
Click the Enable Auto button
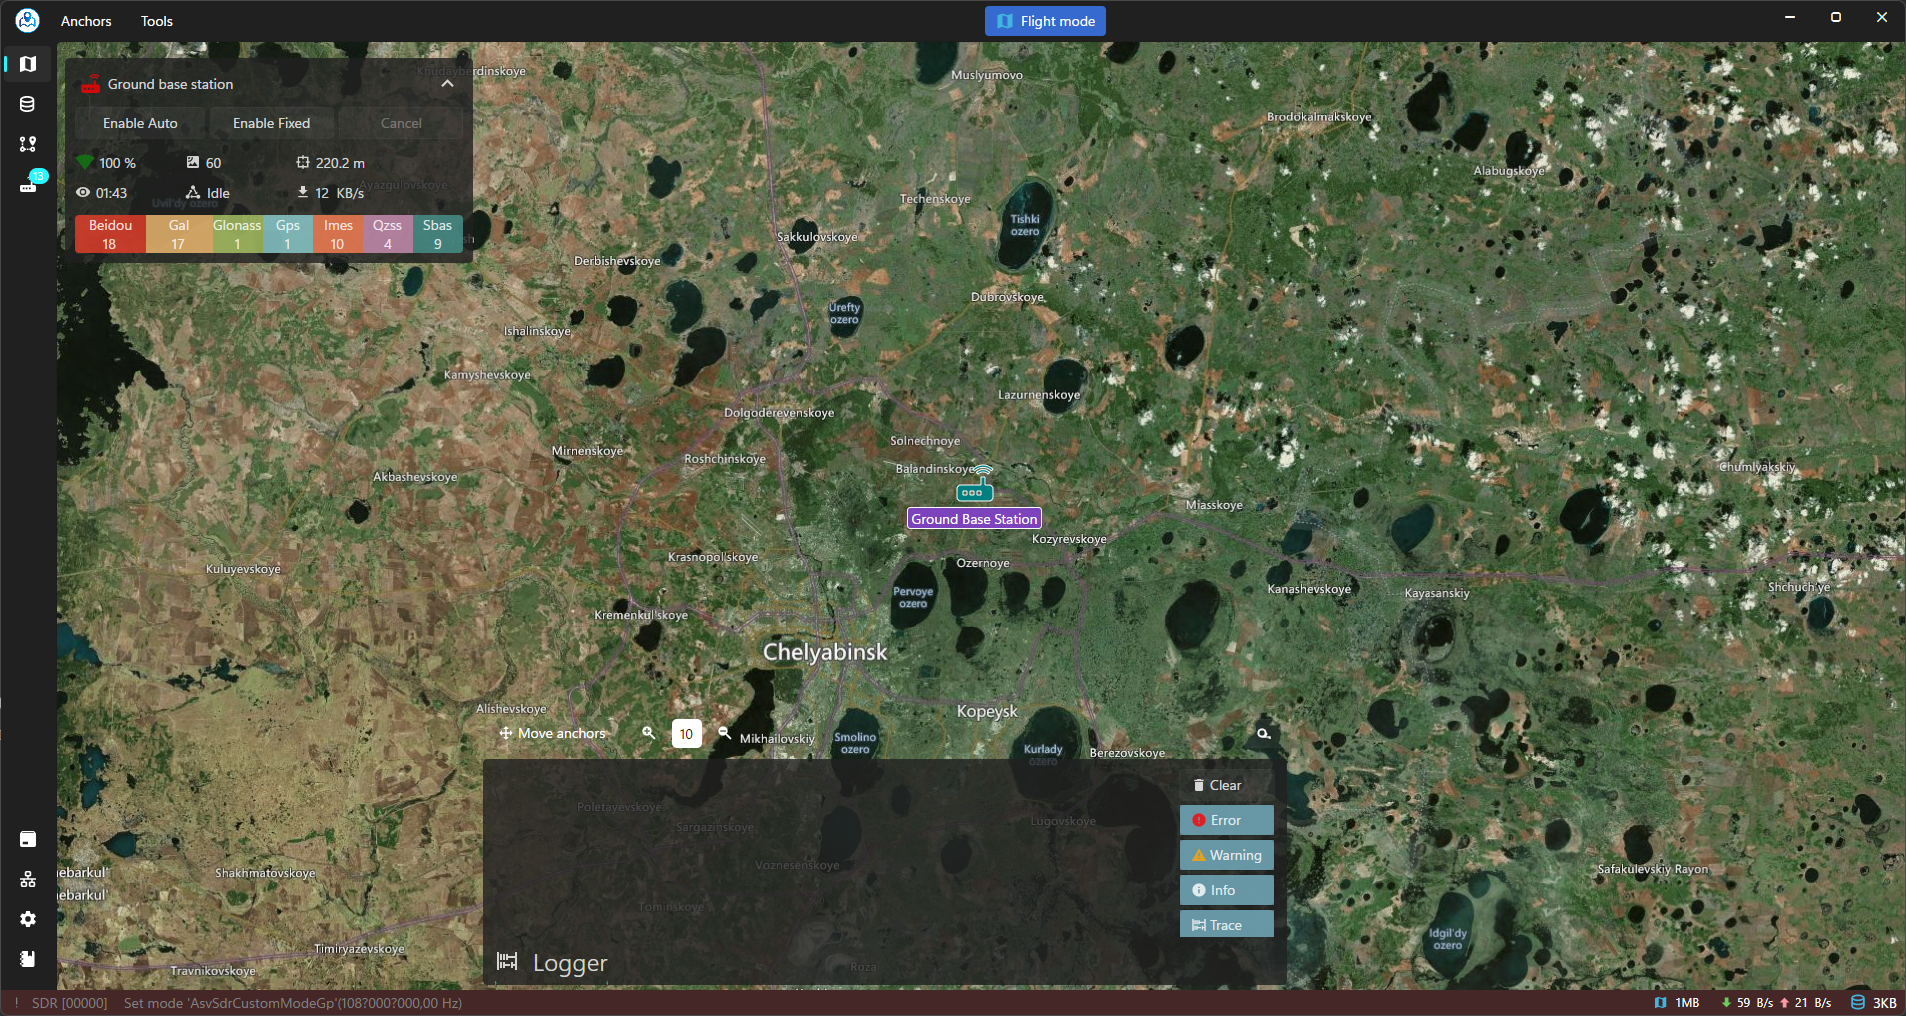pyautogui.click(x=140, y=123)
